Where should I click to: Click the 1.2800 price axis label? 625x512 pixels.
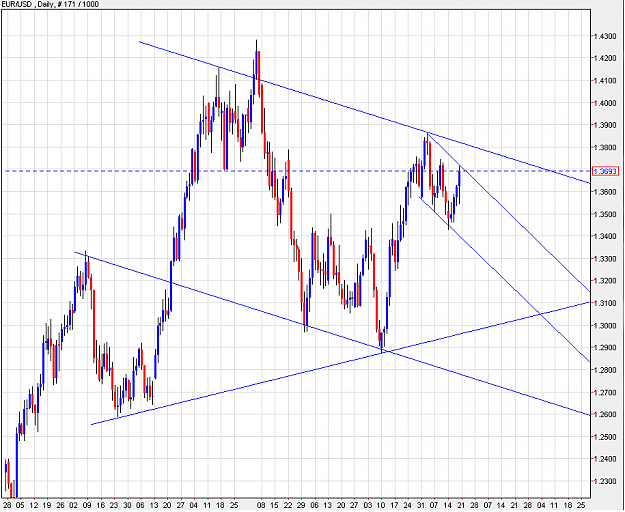[x=605, y=370]
